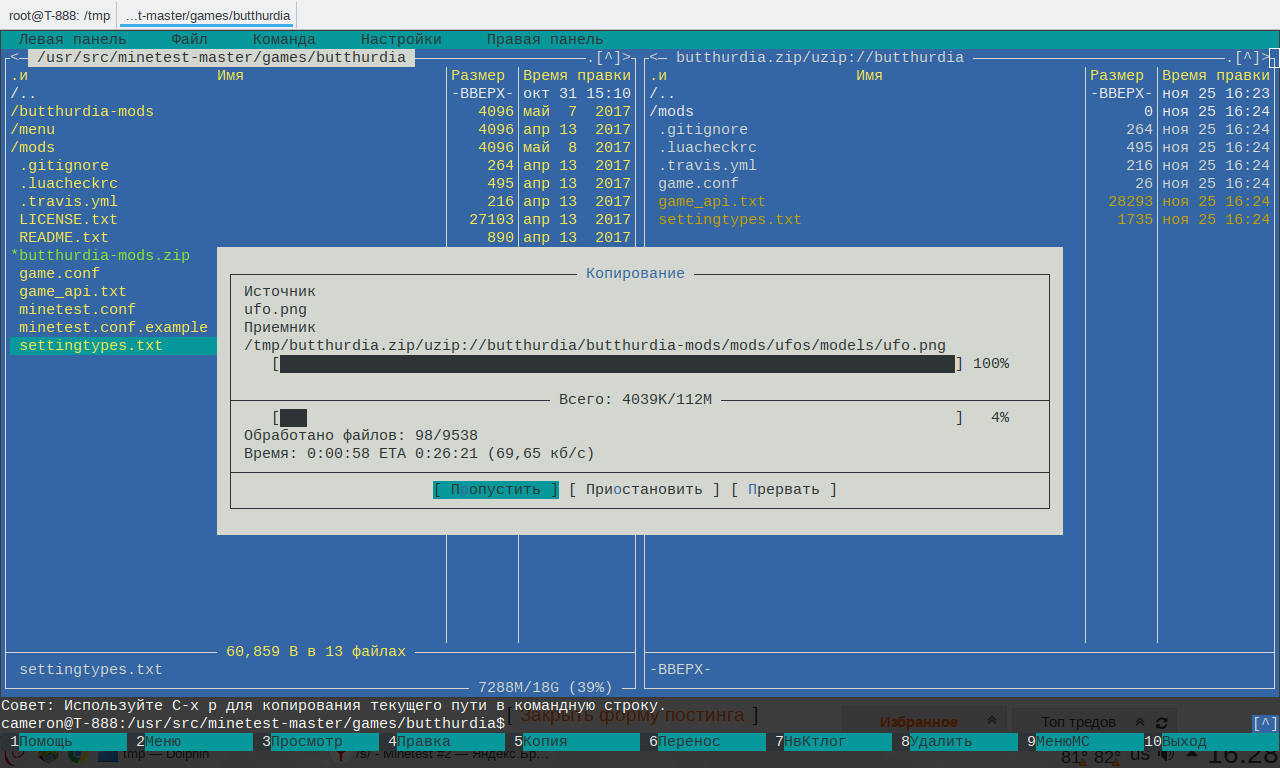Toggle the left panel's .и sort indicator
Image resolution: width=1280 pixels, height=768 pixels.
click(x=19, y=75)
